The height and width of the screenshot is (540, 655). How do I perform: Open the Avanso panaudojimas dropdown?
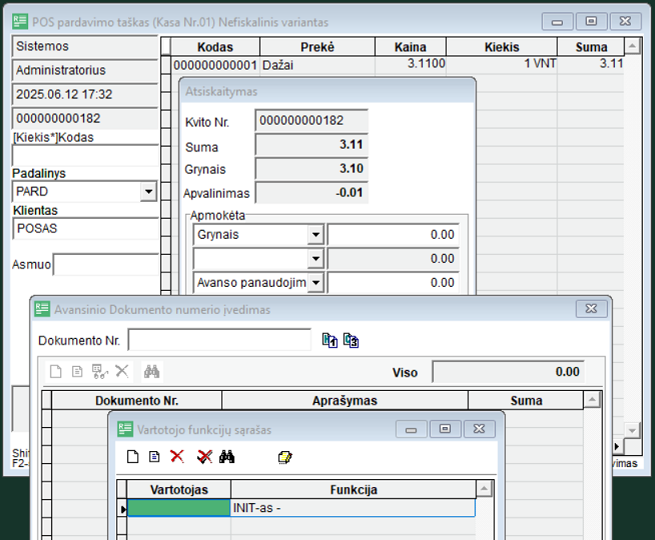point(316,283)
